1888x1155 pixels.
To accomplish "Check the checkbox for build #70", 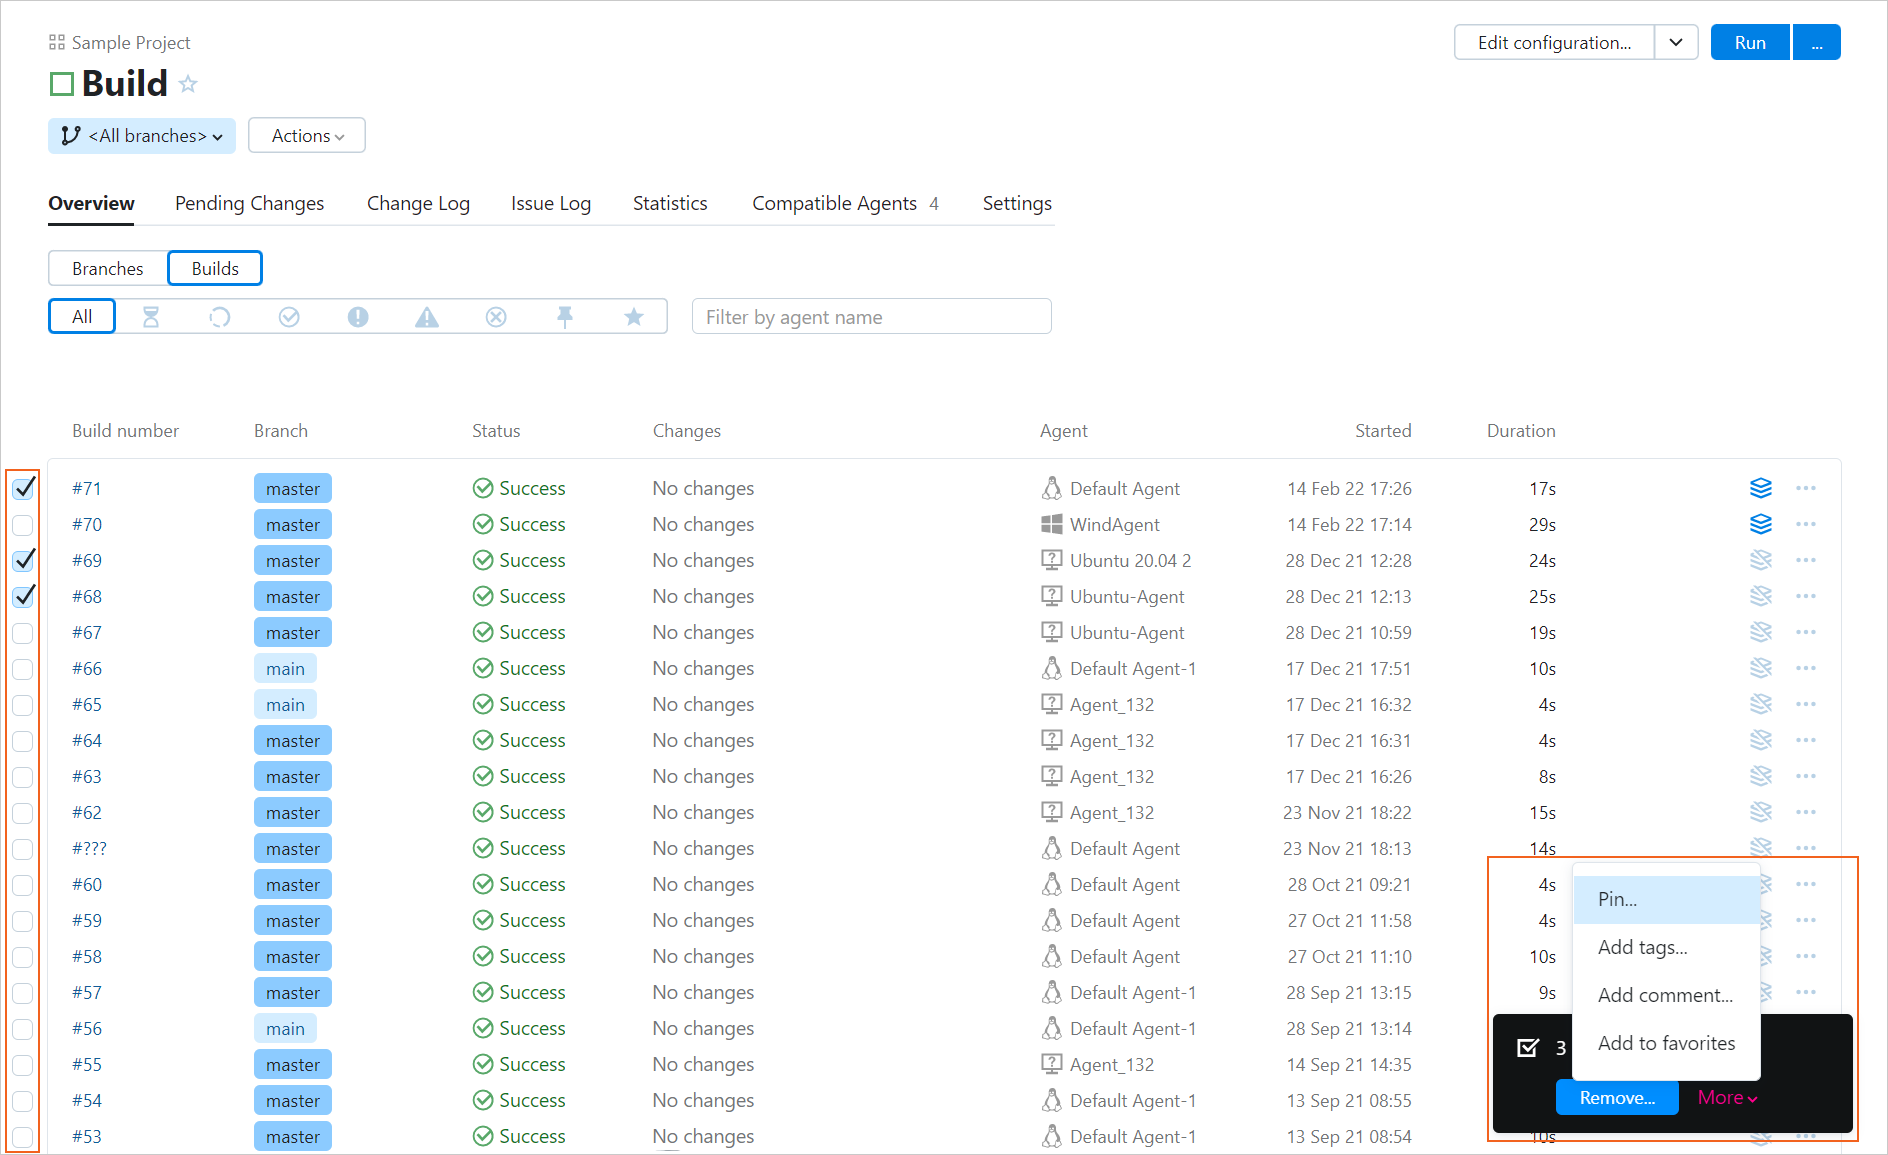I will (22, 524).
